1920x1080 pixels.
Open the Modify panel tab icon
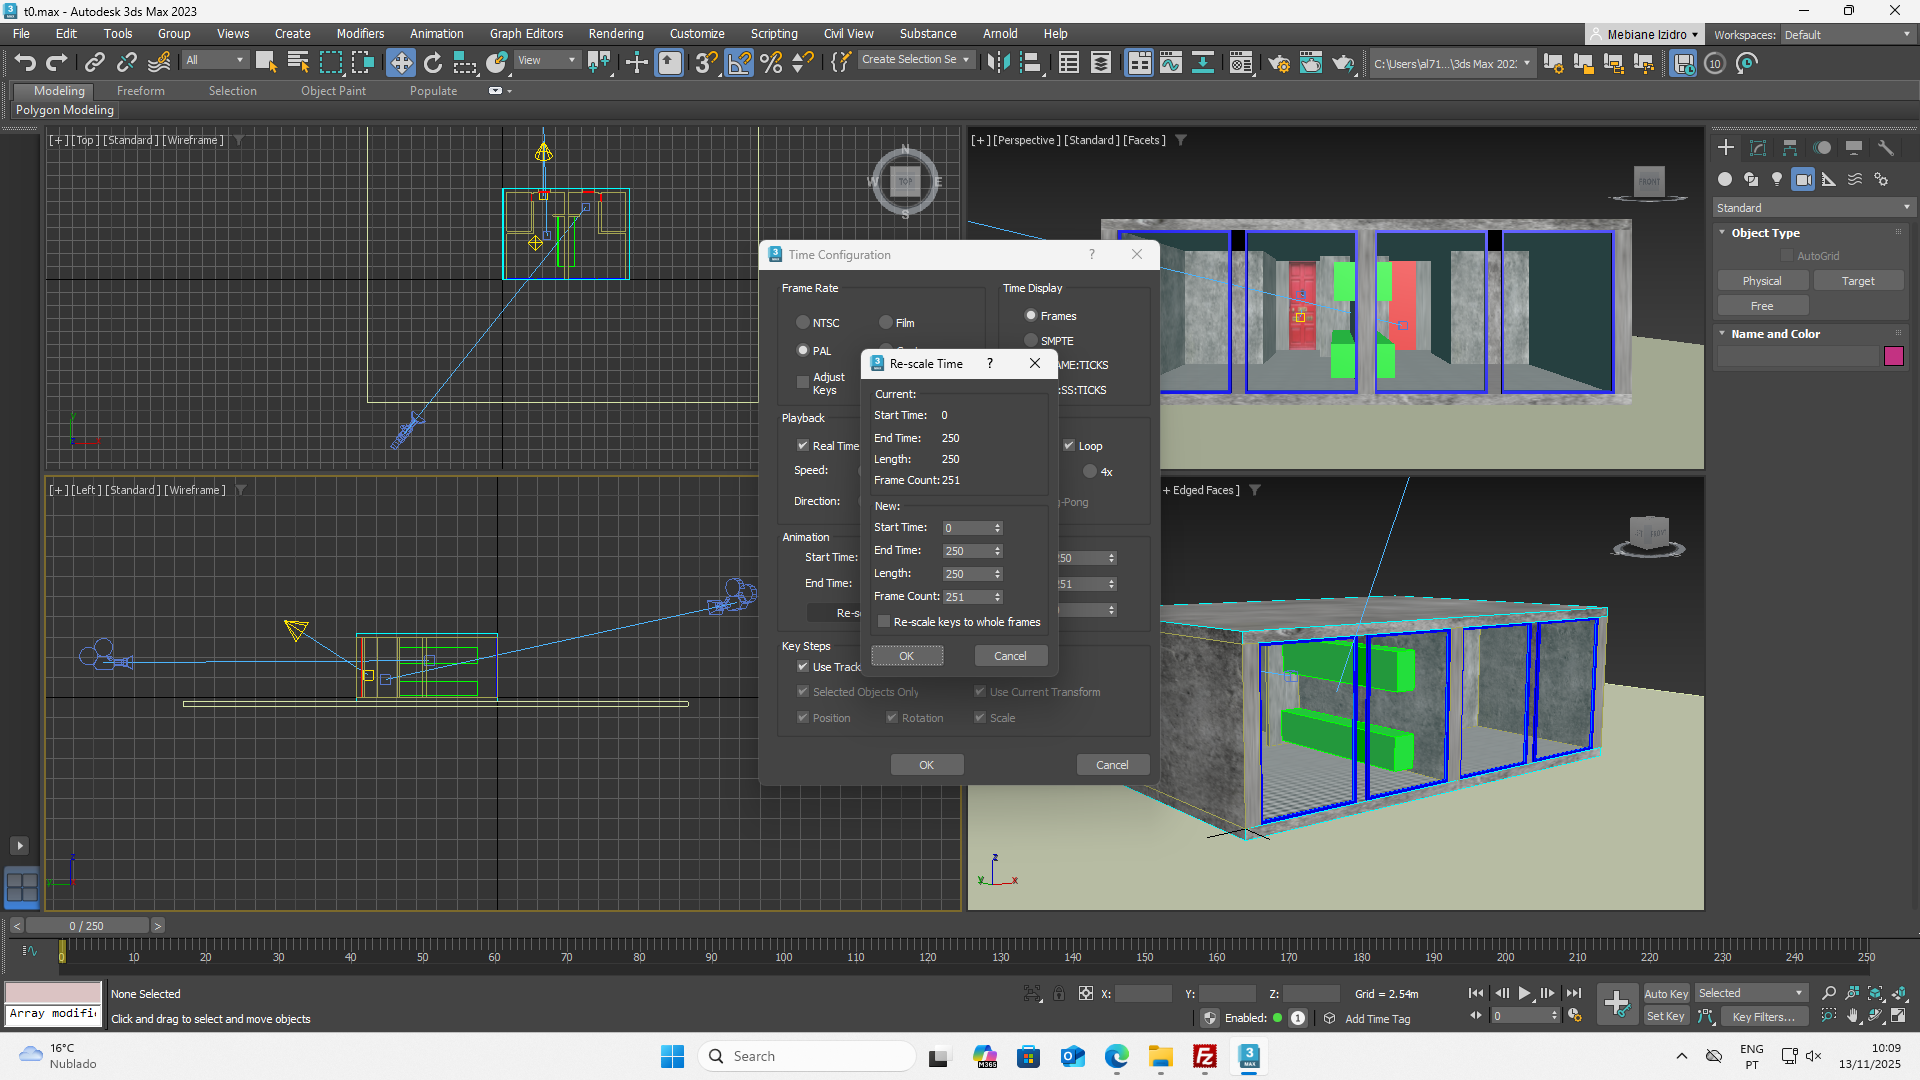tap(1758, 148)
